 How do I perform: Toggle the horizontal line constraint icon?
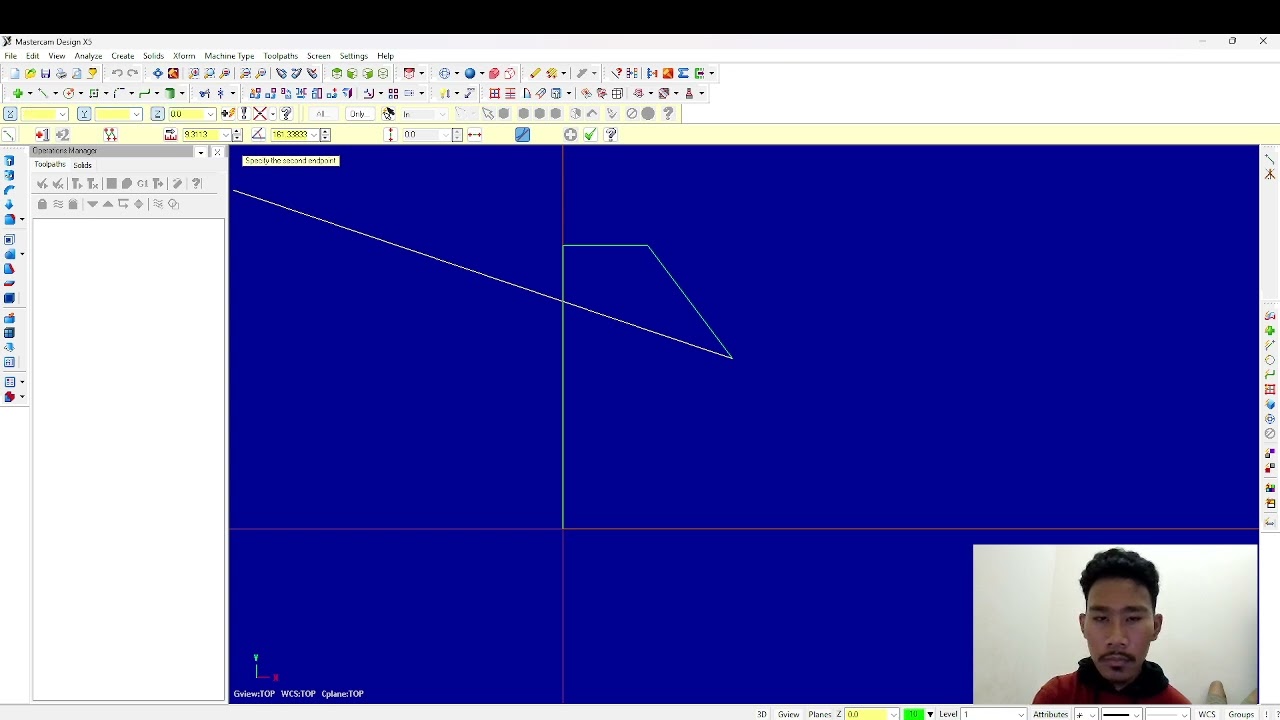474,135
